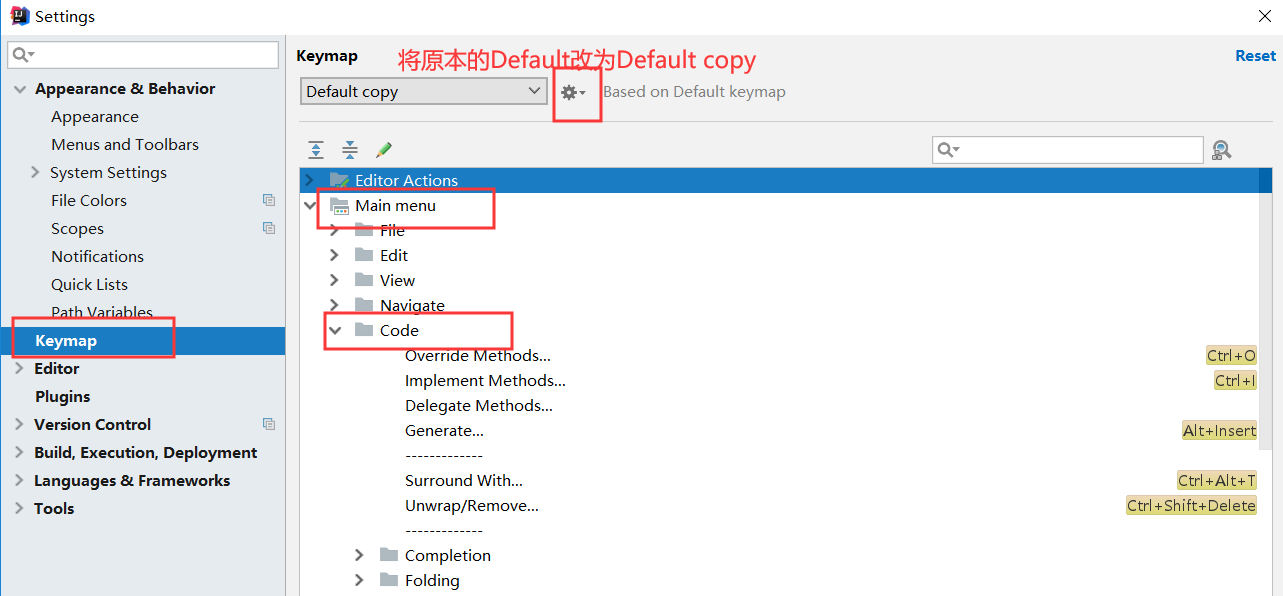1283x596 pixels.
Task: Click the Main menu folder icon
Action: [339, 206]
